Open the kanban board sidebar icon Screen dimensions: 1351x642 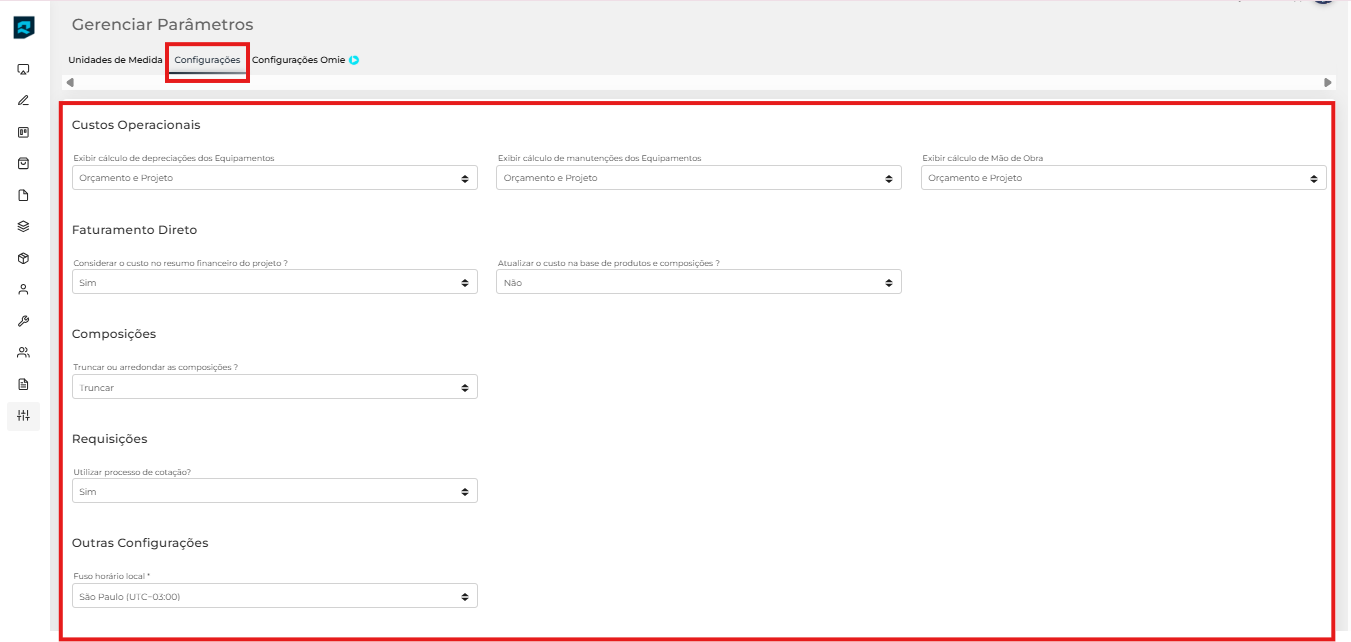click(x=24, y=132)
